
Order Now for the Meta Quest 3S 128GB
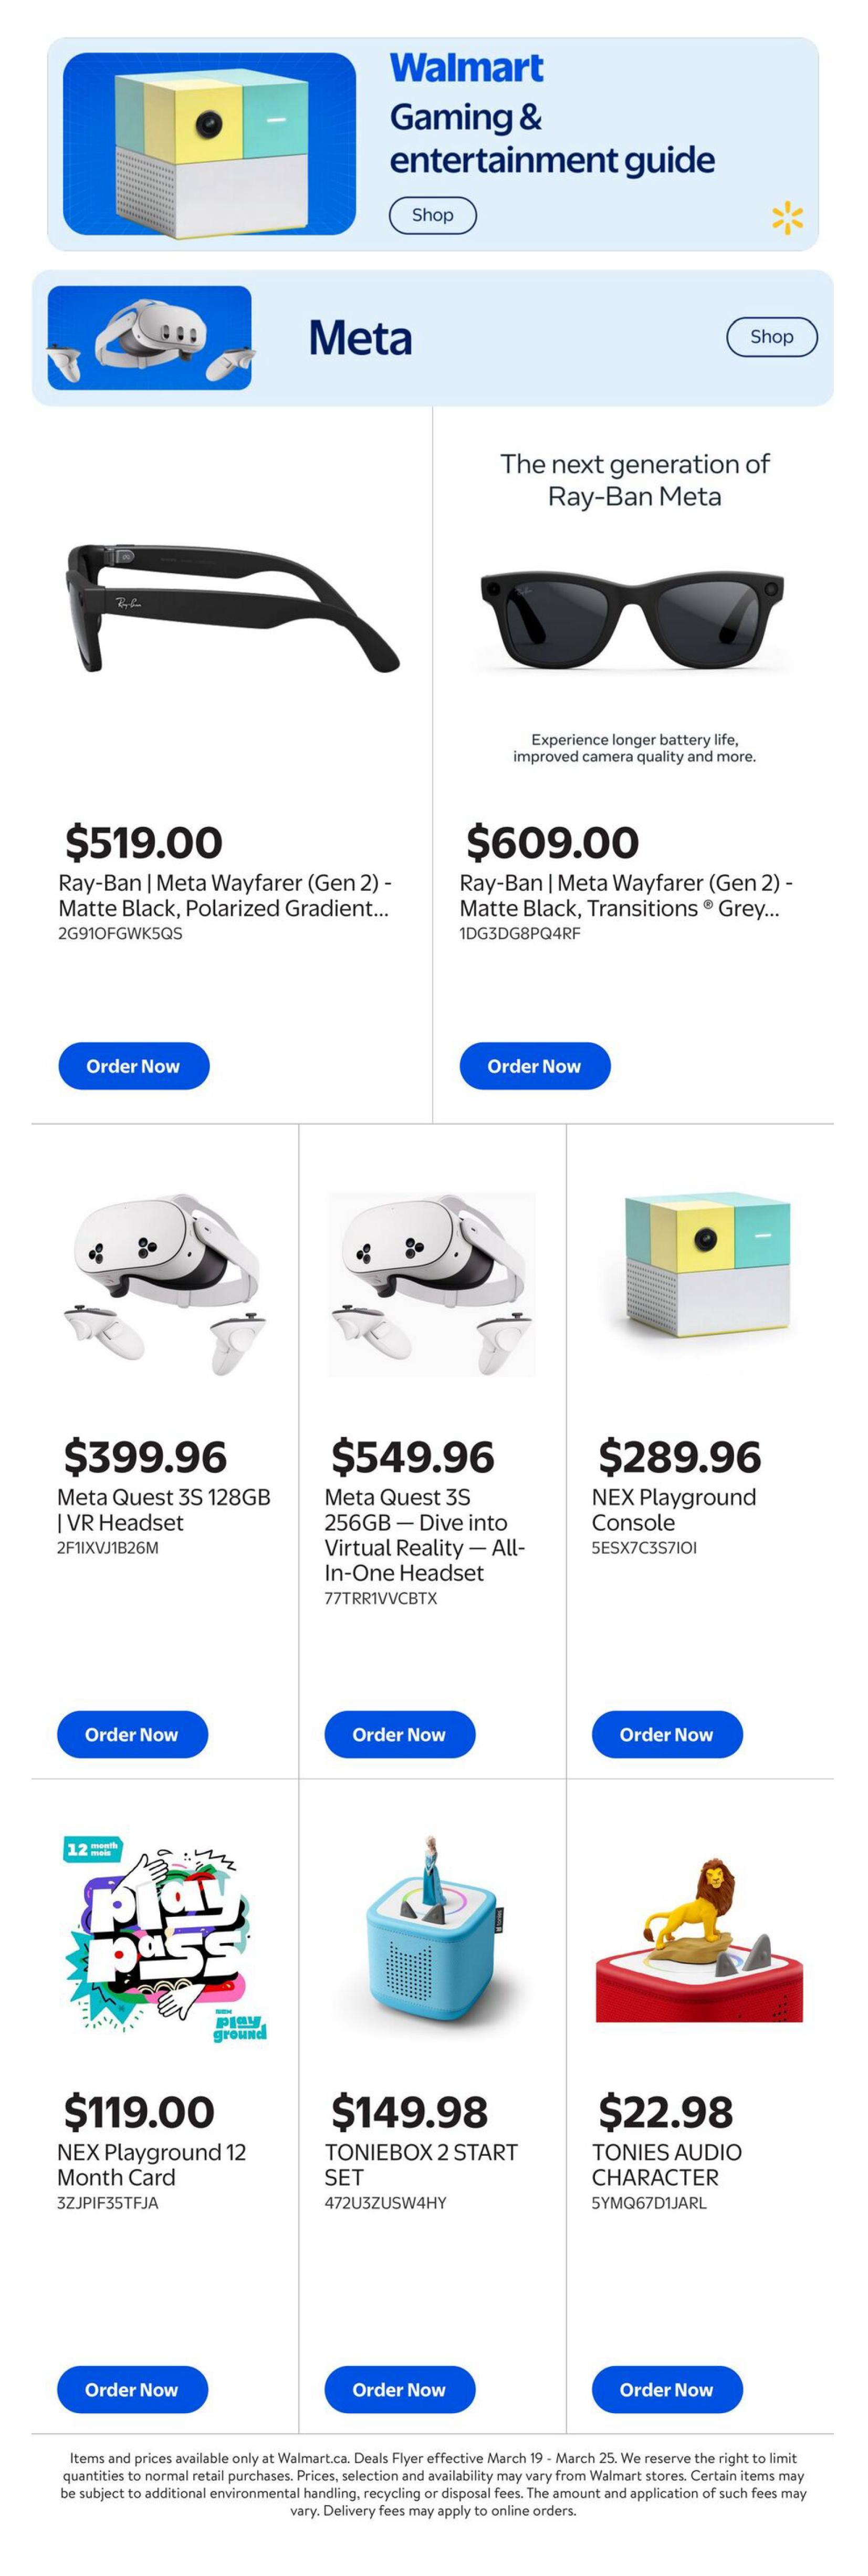pyautogui.click(x=132, y=1735)
